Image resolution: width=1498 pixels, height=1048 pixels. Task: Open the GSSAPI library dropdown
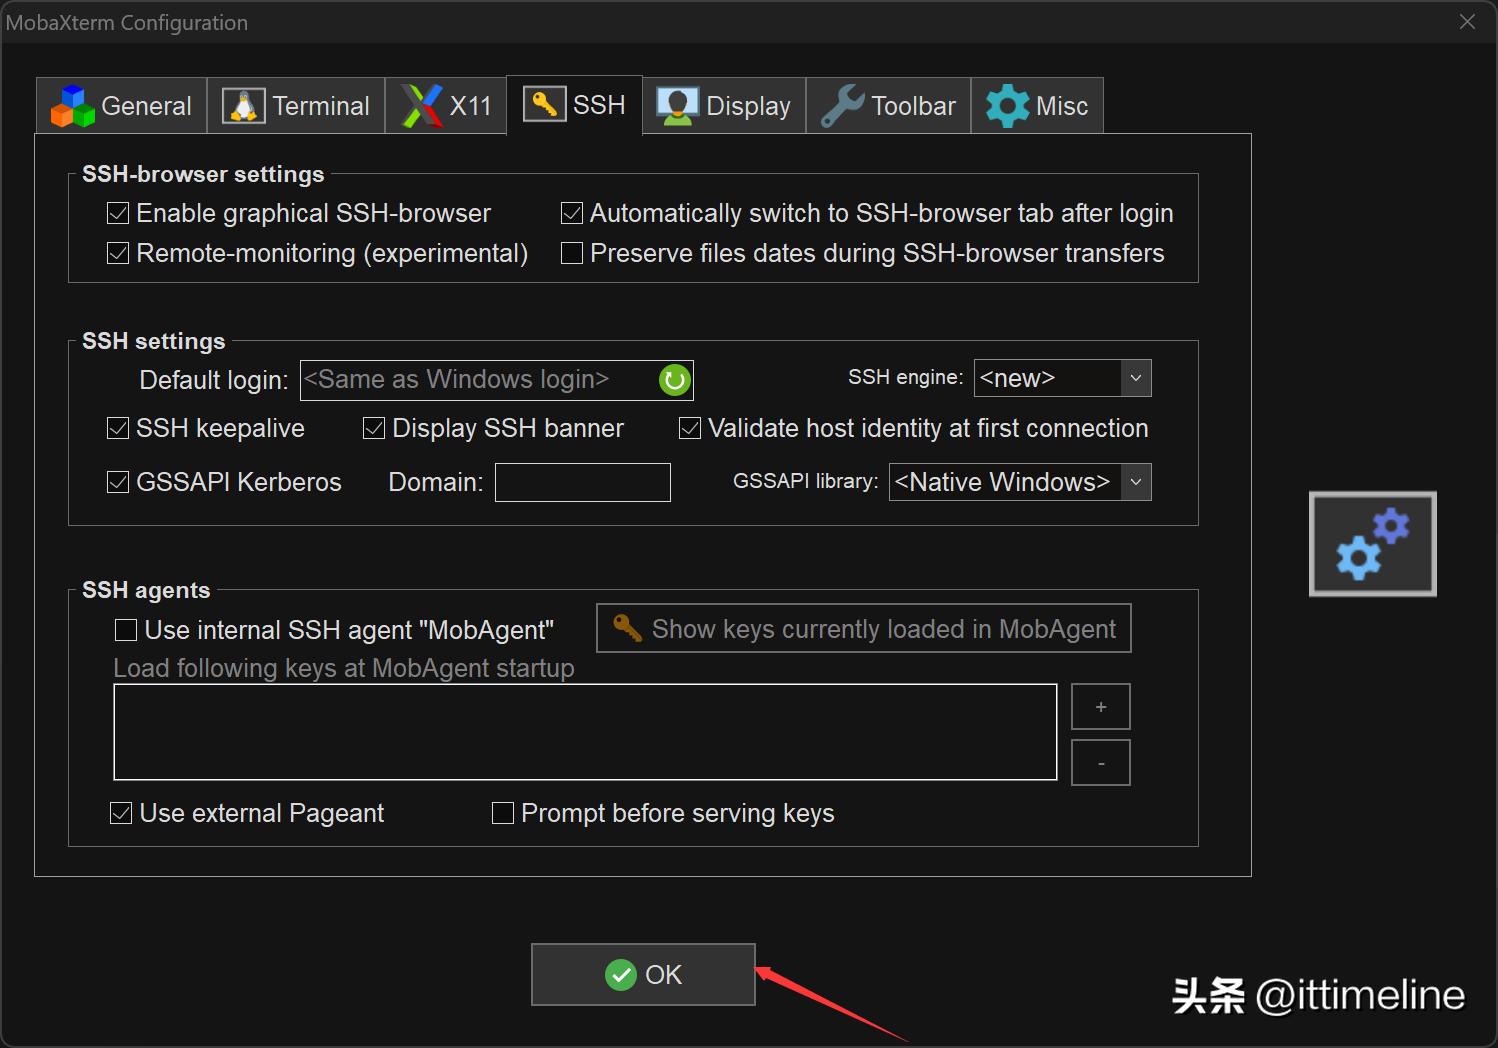1135,482
